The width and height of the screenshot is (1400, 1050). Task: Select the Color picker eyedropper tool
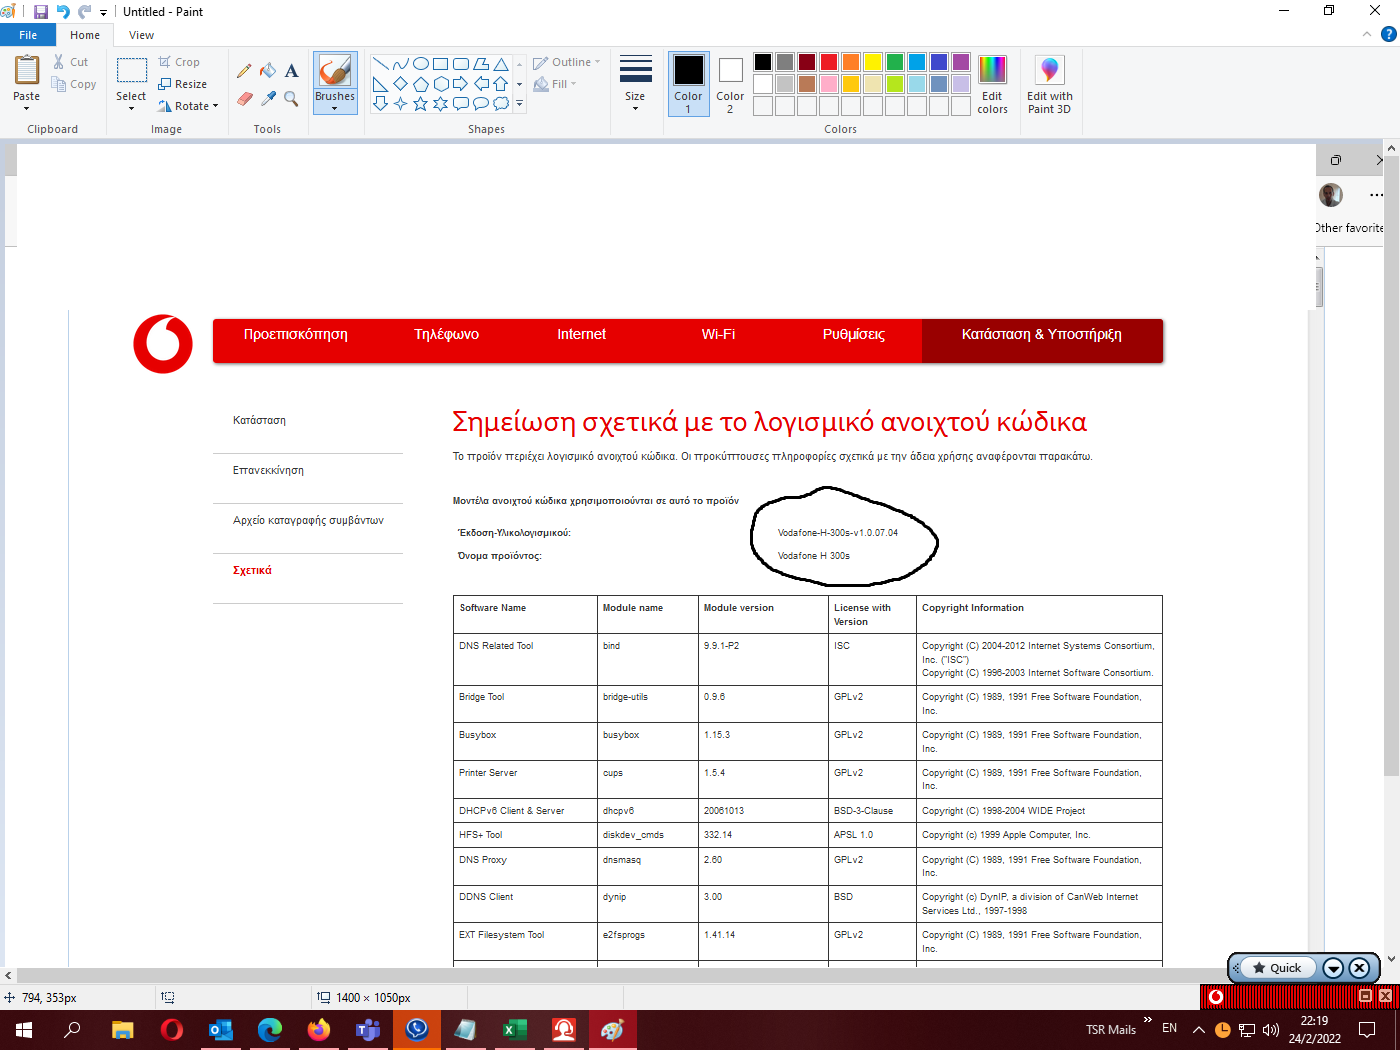click(x=268, y=99)
